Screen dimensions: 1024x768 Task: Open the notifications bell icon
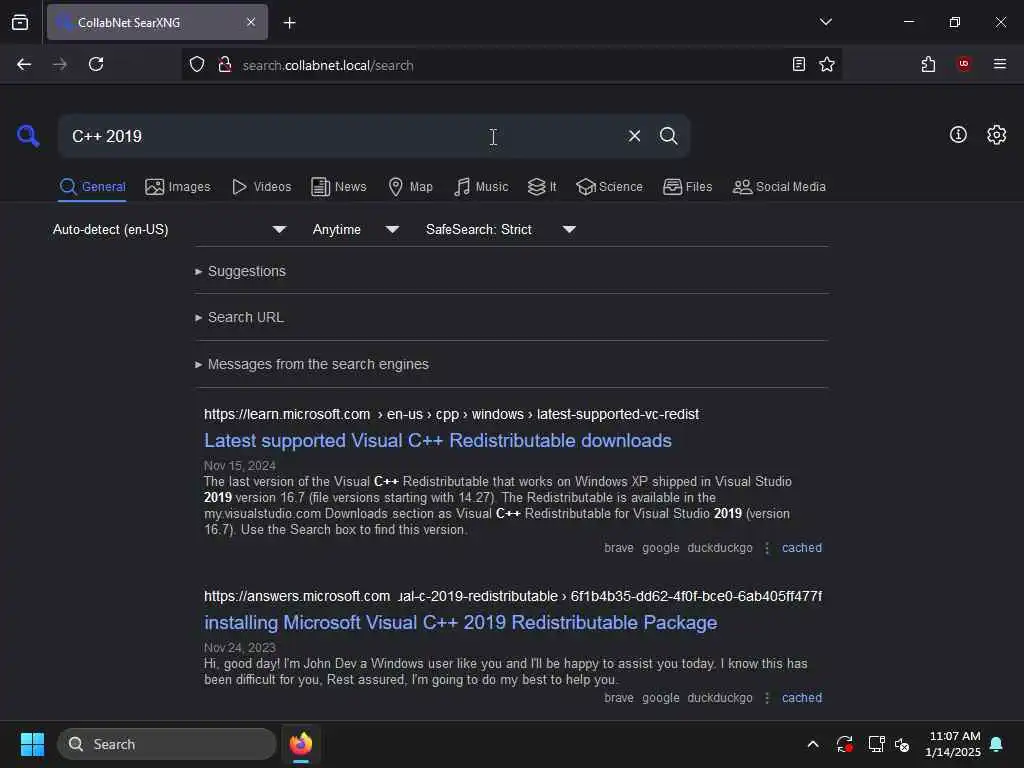click(x=997, y=744)
